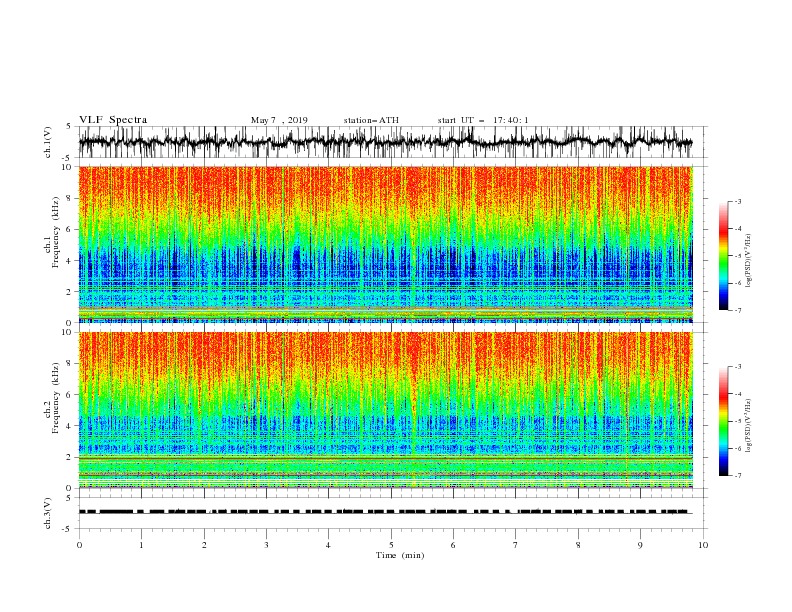Viewport: 792px width, 612px height.
Task: Click time axis tick label "7"
Action: pyautogui.click(x=516, y=545)
